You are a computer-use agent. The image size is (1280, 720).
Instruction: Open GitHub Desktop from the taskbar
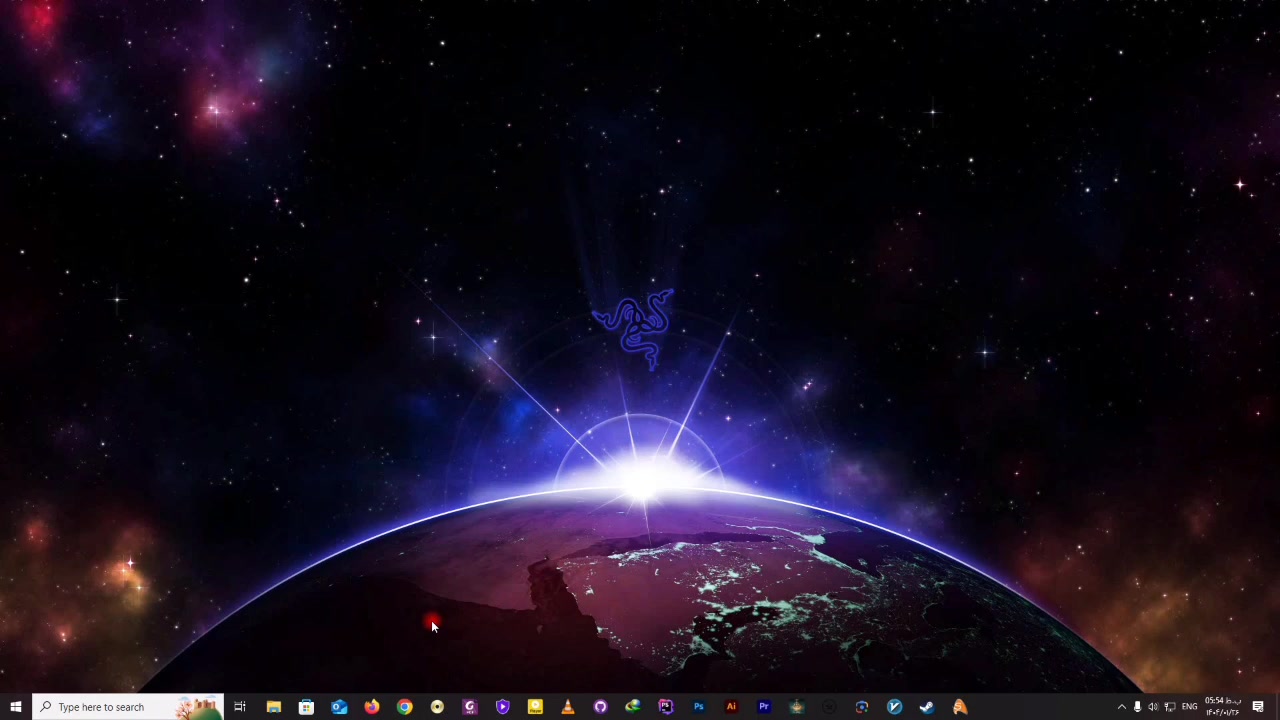pyautogui.click(x=600, y=707)
